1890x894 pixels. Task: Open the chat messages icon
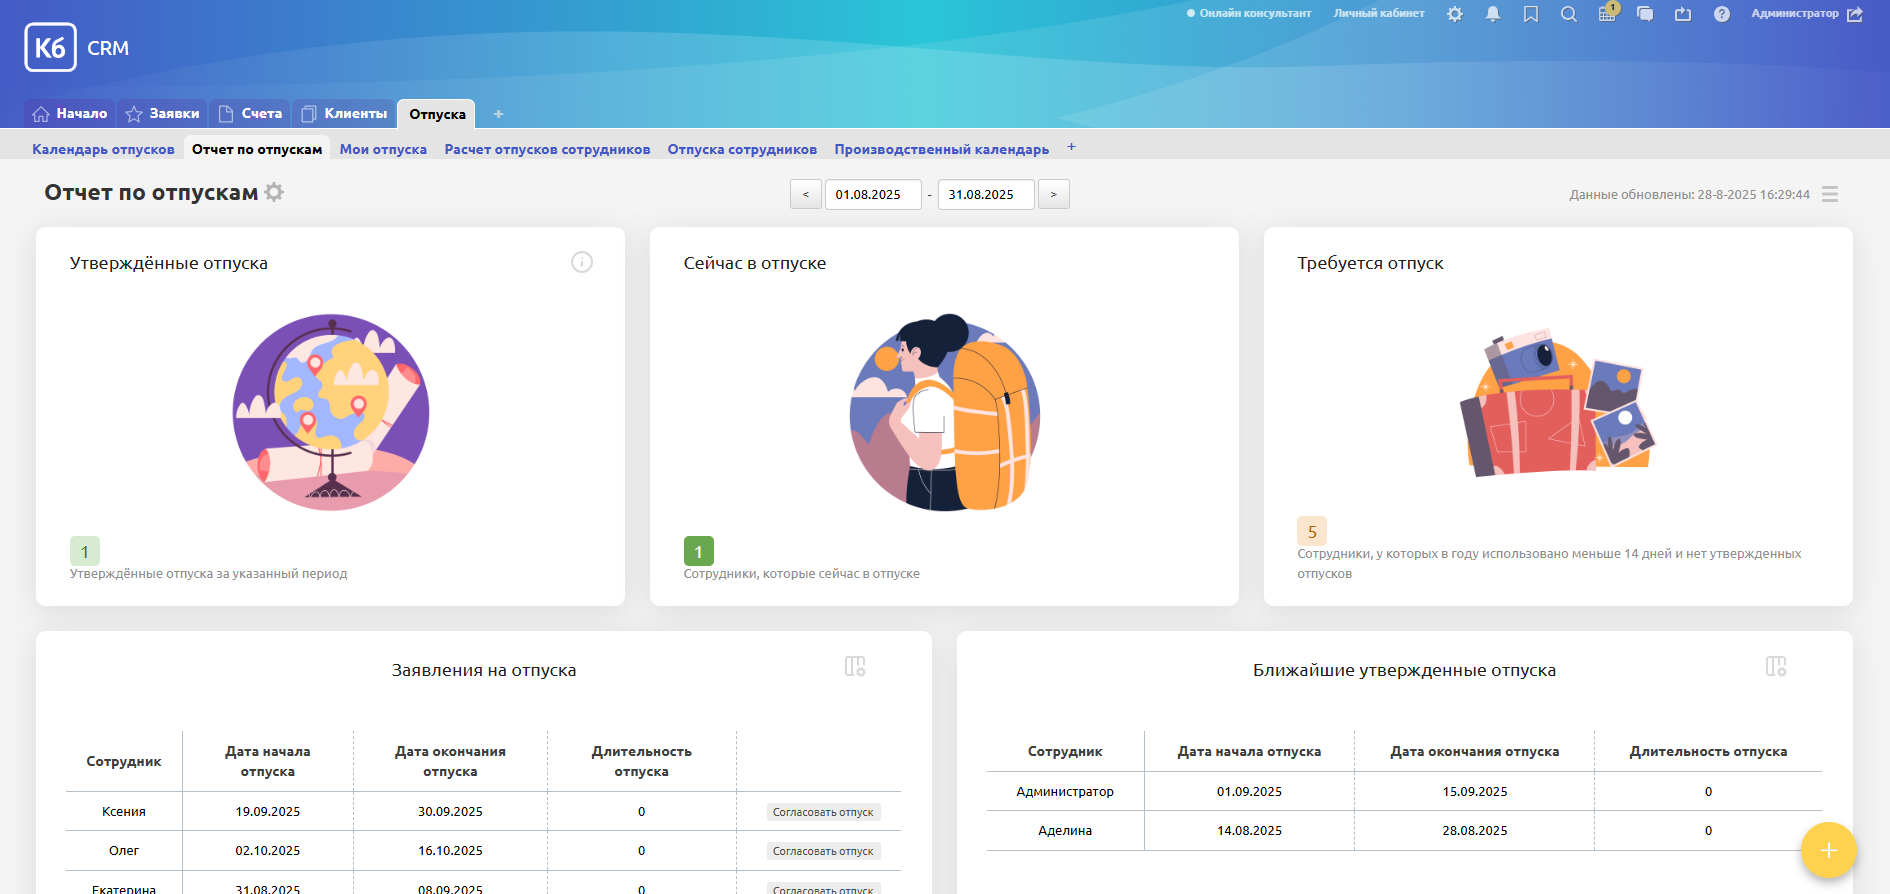[1645, 14]
